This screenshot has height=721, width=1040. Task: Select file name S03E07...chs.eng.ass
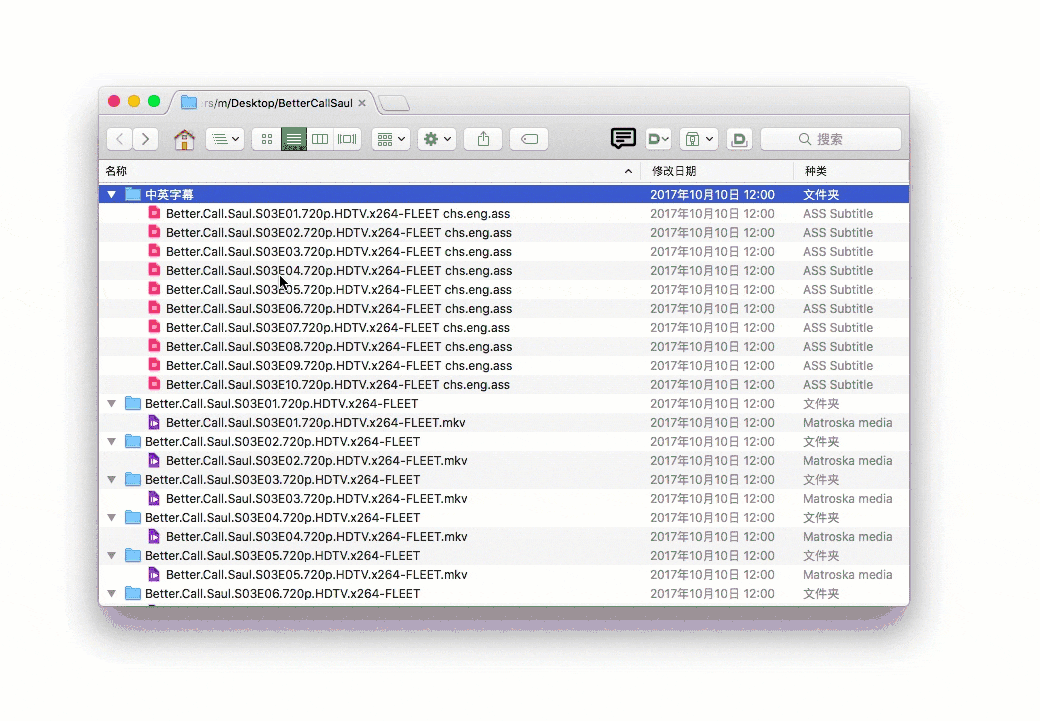click(x=338, y=328)
